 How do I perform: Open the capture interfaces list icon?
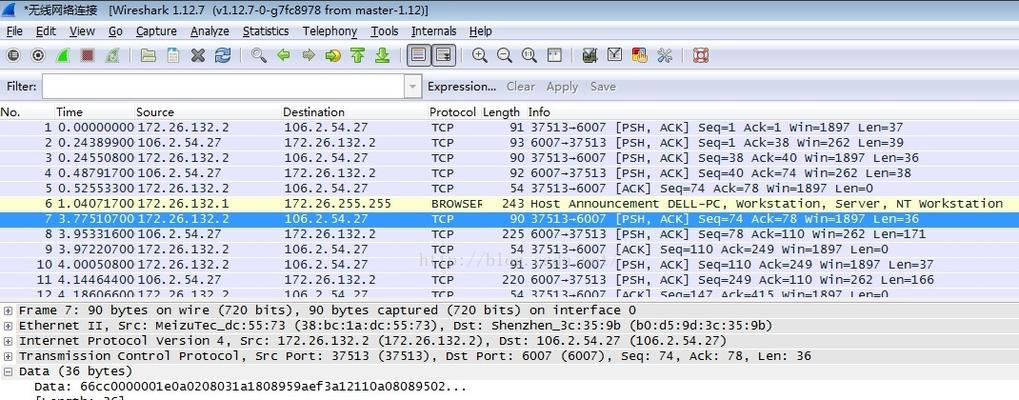(x=13, y=56)
